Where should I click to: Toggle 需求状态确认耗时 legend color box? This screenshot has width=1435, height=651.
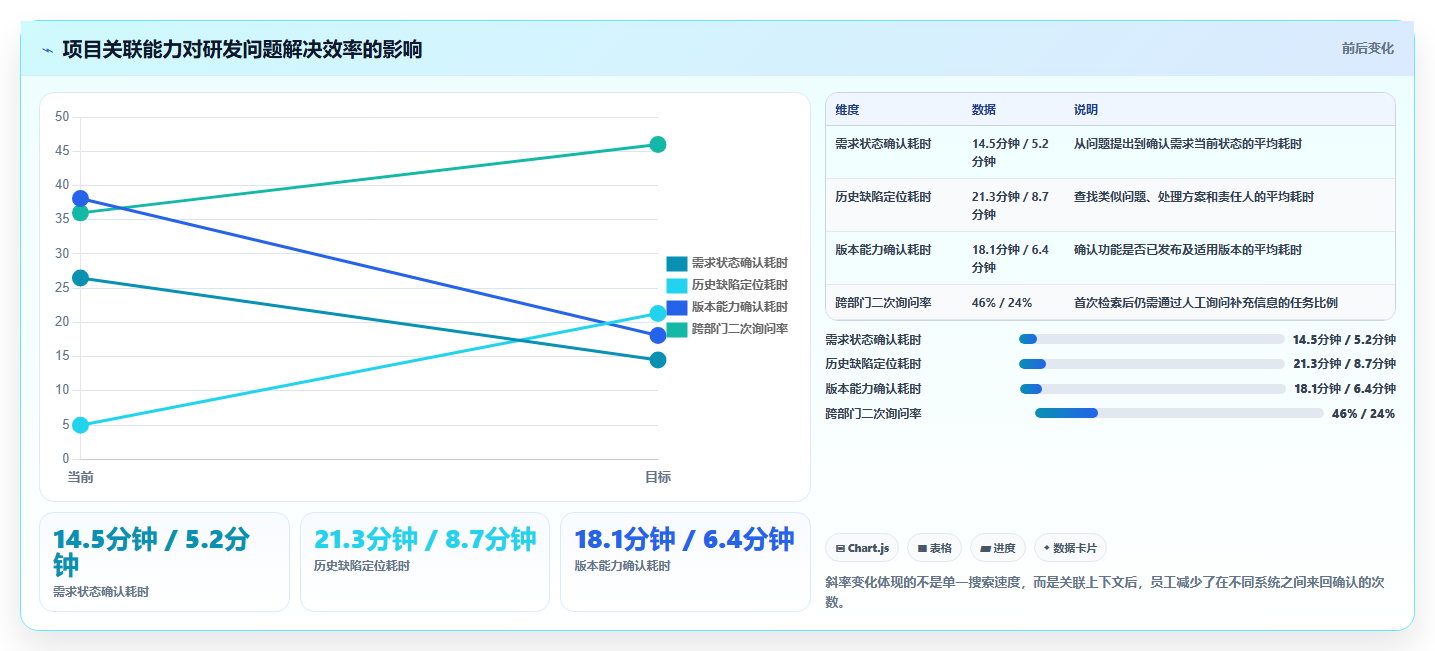[x=677, y=264]
